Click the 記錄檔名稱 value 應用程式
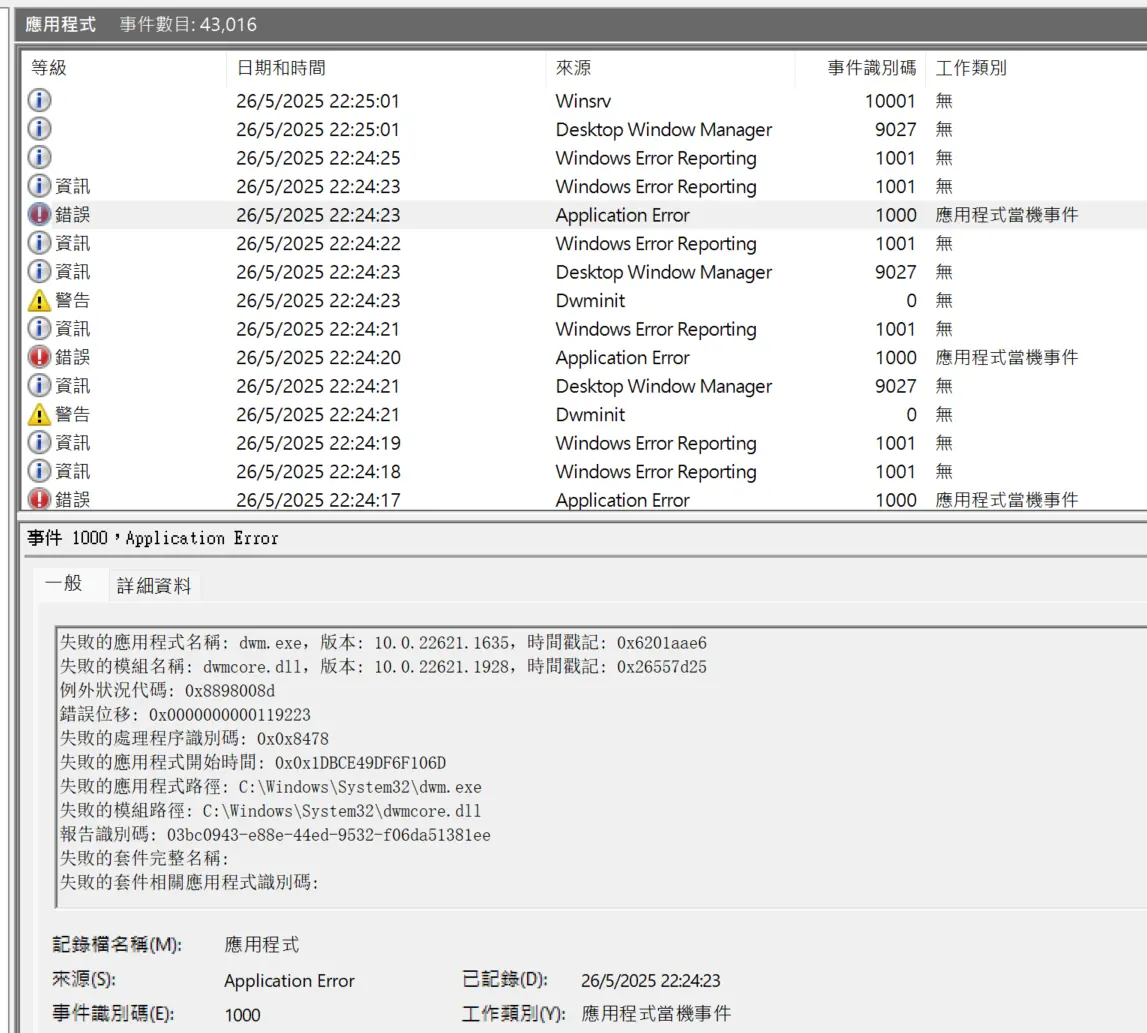The image size is (1147, 1033). (261, 945)
